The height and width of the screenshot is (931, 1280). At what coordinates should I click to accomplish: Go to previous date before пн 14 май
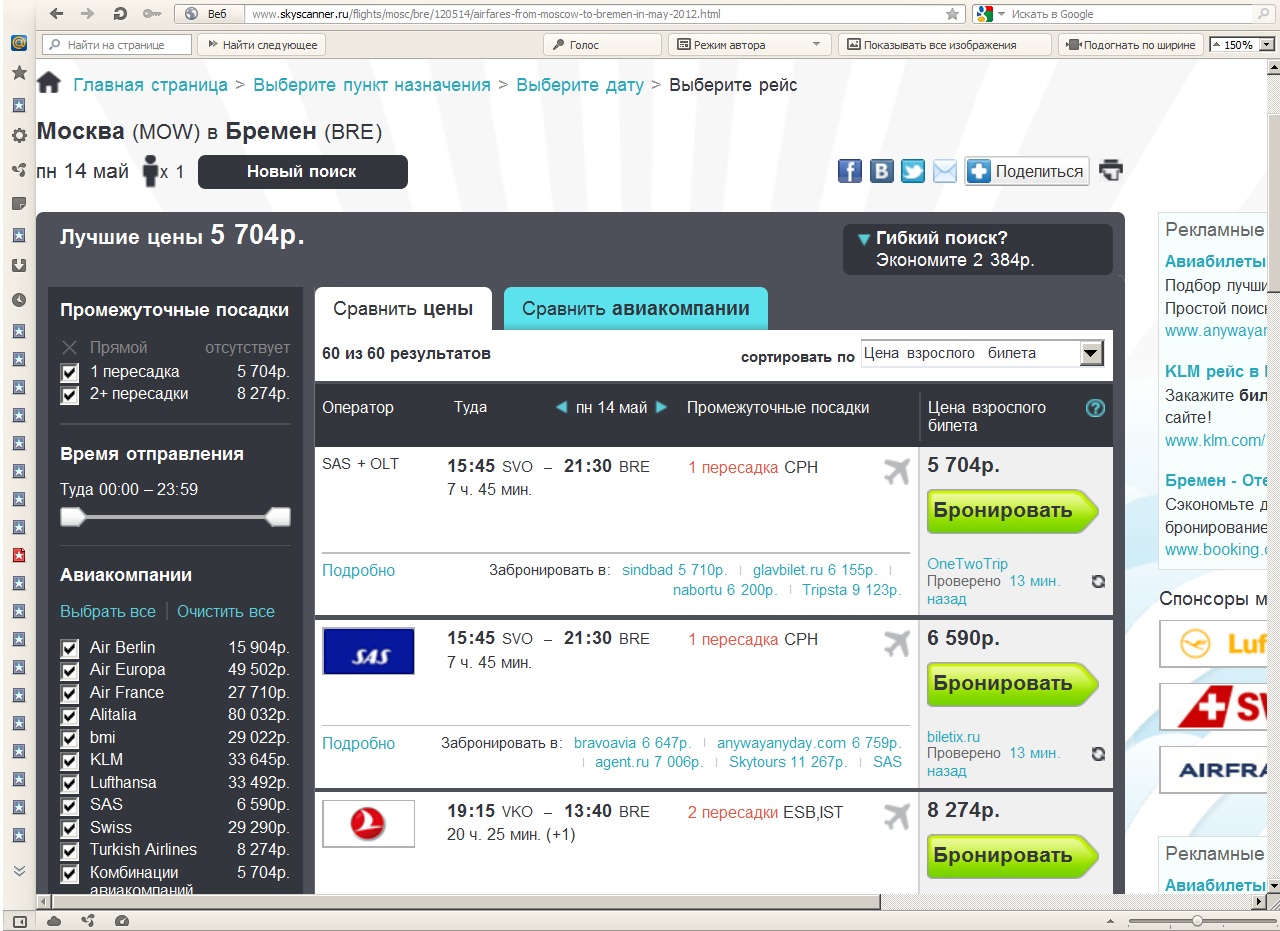point(561,407)
